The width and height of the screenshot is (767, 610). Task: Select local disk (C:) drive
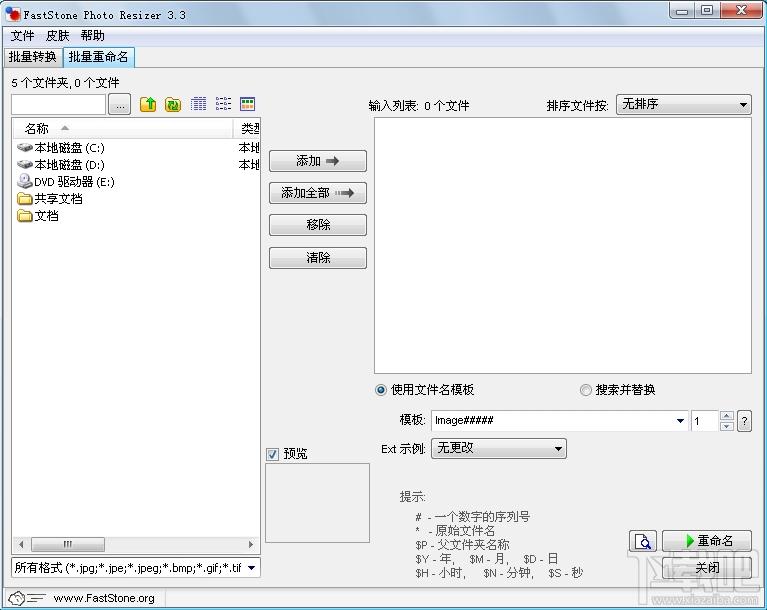(x=61, y=148)
